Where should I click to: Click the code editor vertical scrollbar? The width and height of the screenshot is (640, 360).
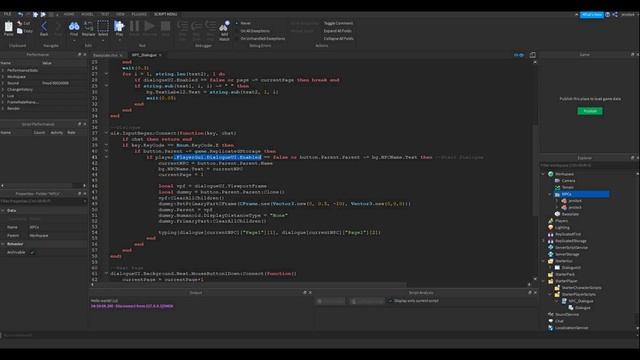(535, 171)
